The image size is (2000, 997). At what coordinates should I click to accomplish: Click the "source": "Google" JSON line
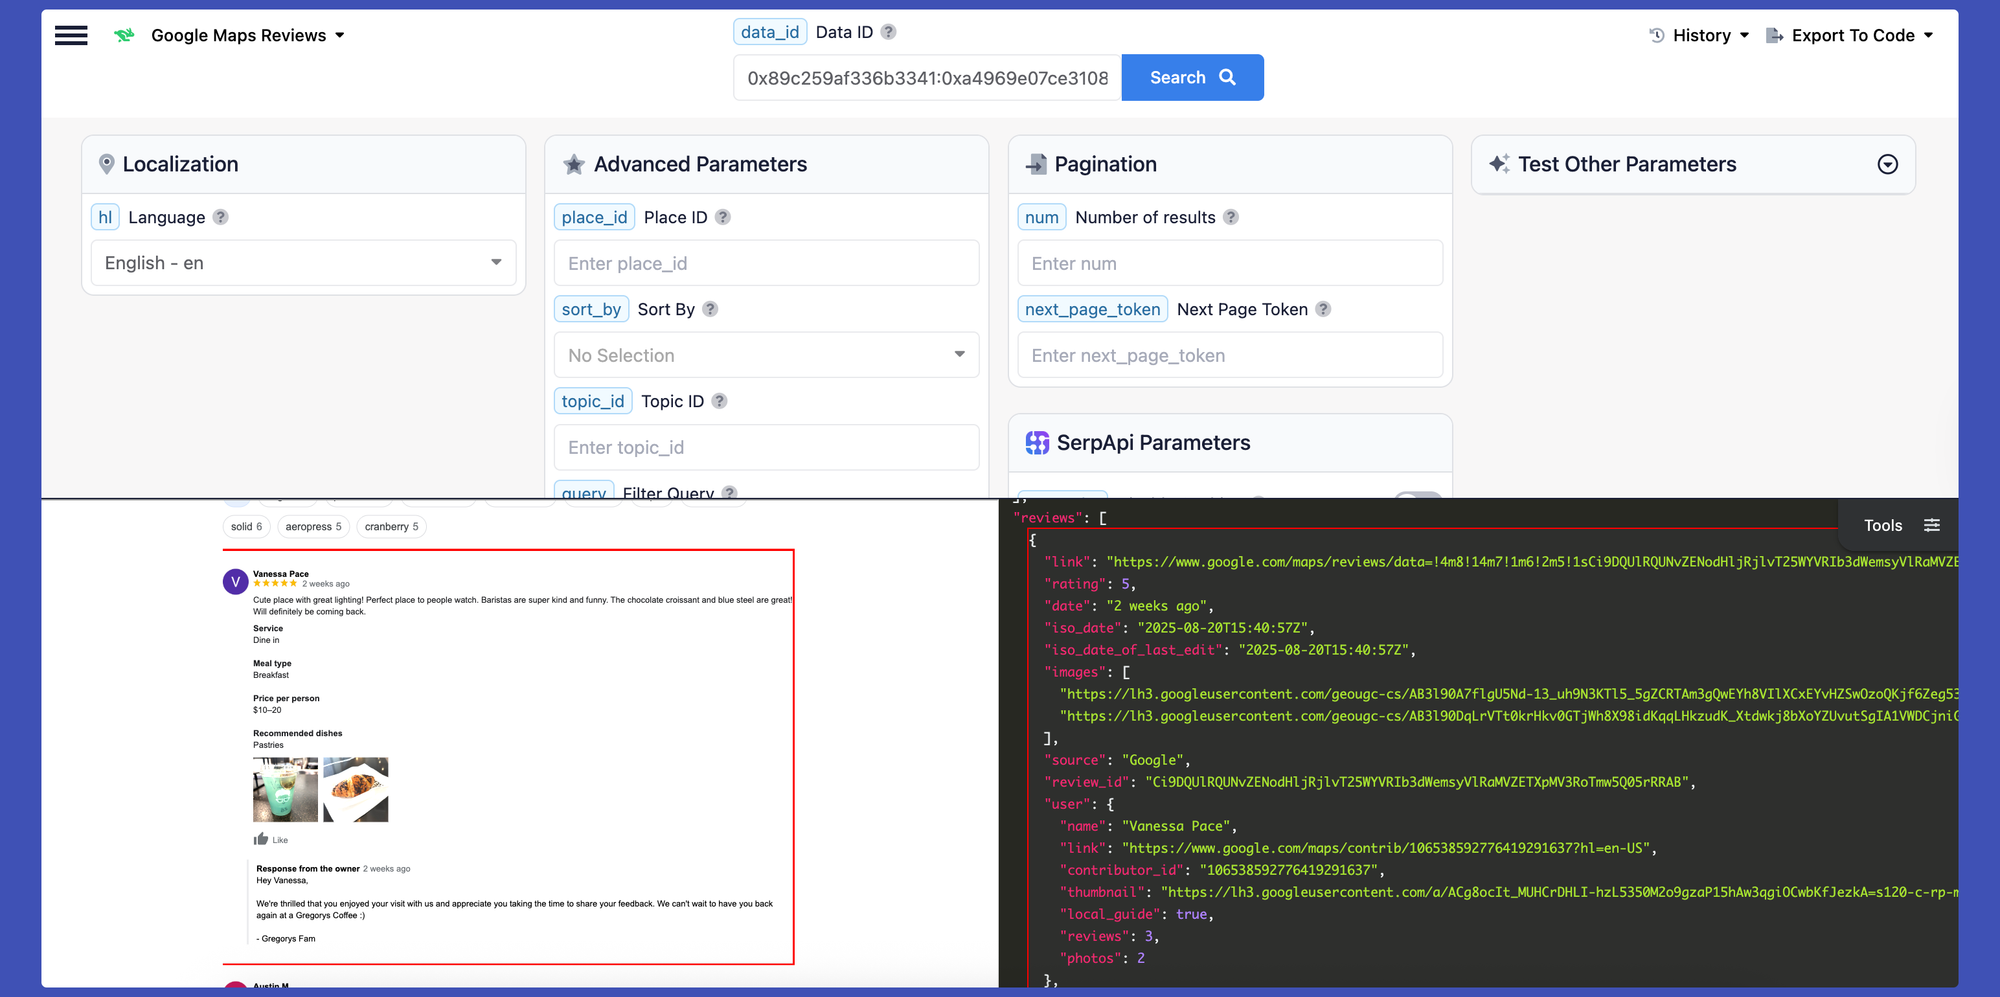coord(1117,760)
